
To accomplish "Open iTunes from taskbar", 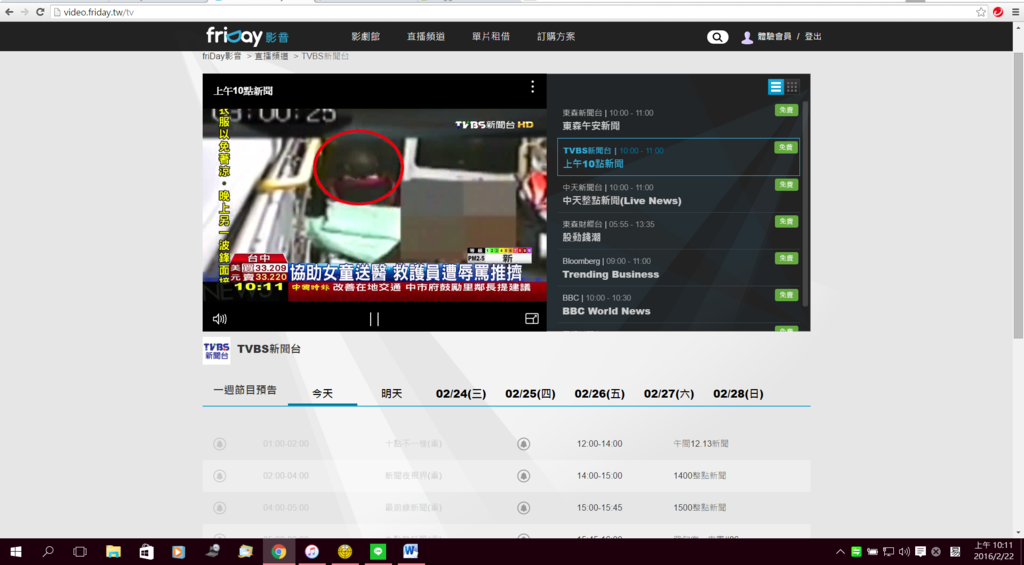I will point(312,552).
